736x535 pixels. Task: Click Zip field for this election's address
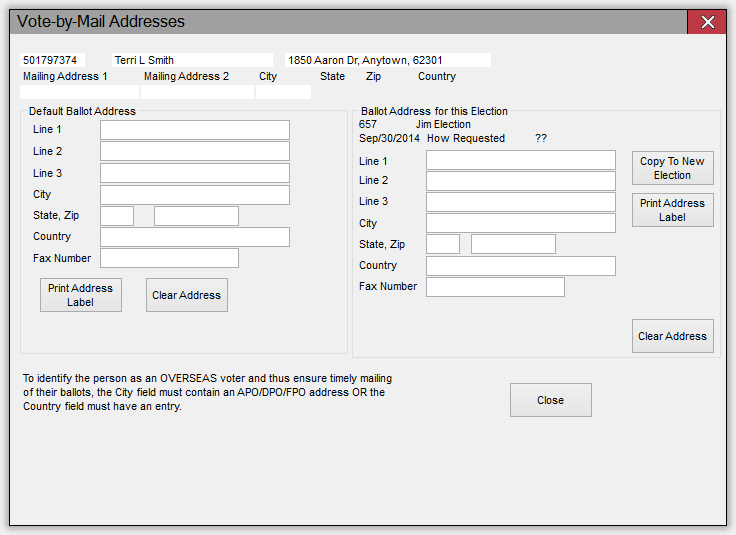click(x=513, y=244)
